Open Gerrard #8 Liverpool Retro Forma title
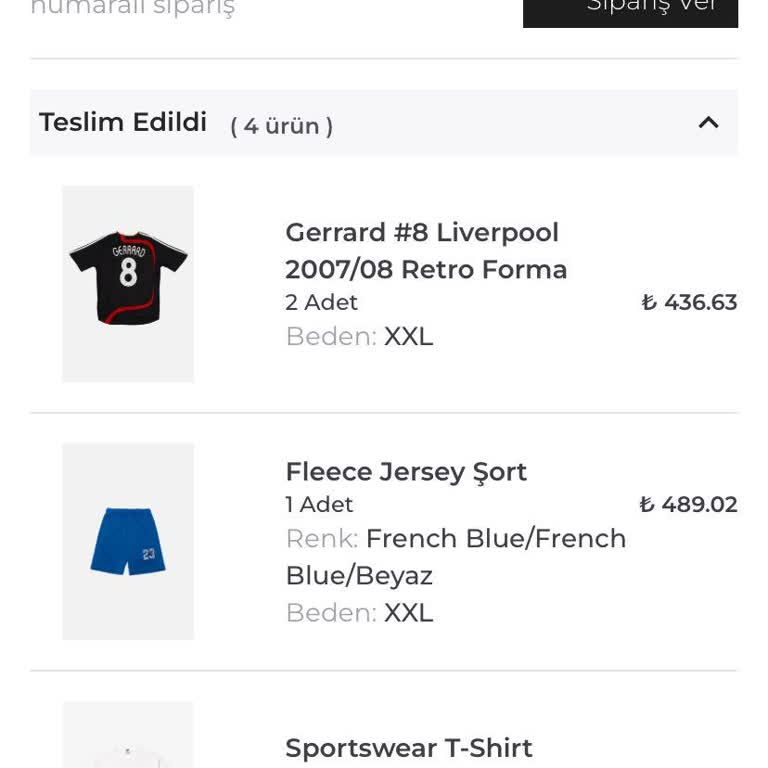 coord(425,250)
